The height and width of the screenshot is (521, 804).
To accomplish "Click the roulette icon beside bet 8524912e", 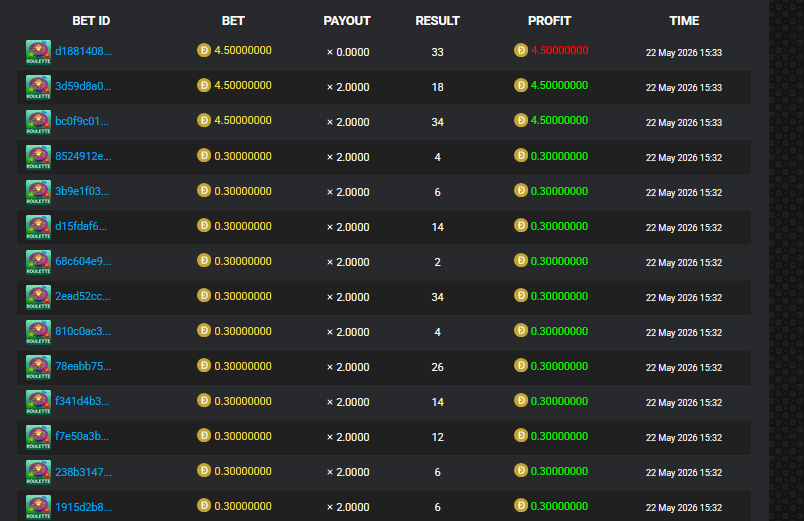I will (38, 157).
